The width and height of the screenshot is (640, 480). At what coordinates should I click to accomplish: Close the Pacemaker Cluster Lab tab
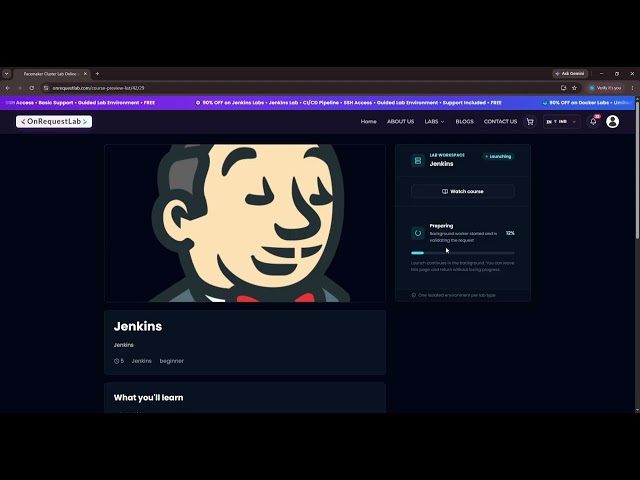click(85, 74)
